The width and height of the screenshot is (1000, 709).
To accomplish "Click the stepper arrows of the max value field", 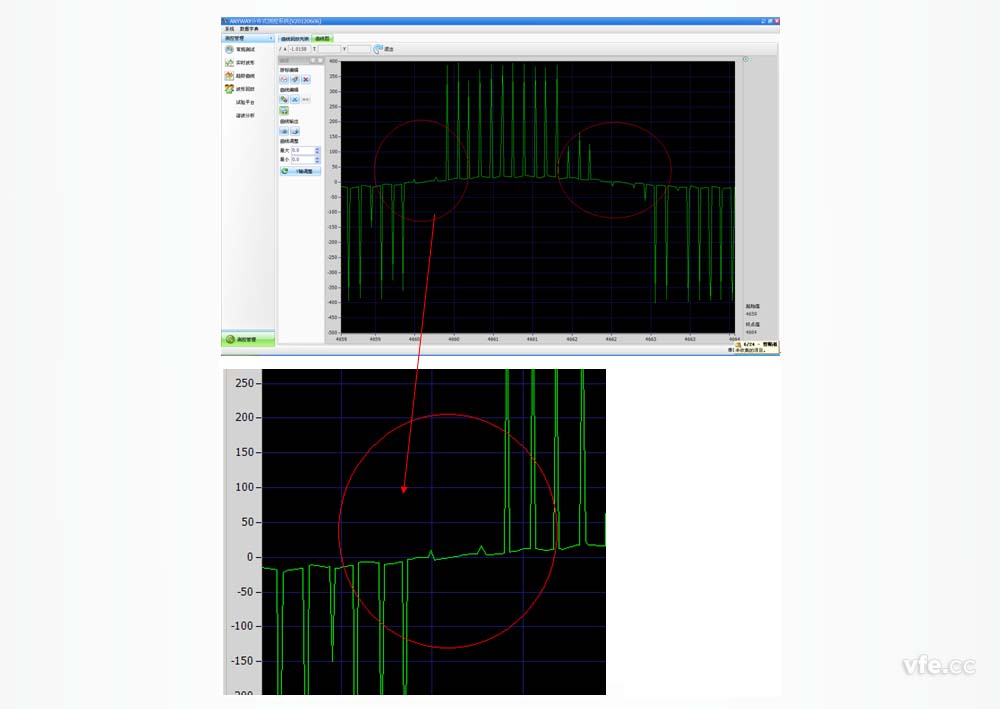I will pyautogui.click(x=317, y=150).
